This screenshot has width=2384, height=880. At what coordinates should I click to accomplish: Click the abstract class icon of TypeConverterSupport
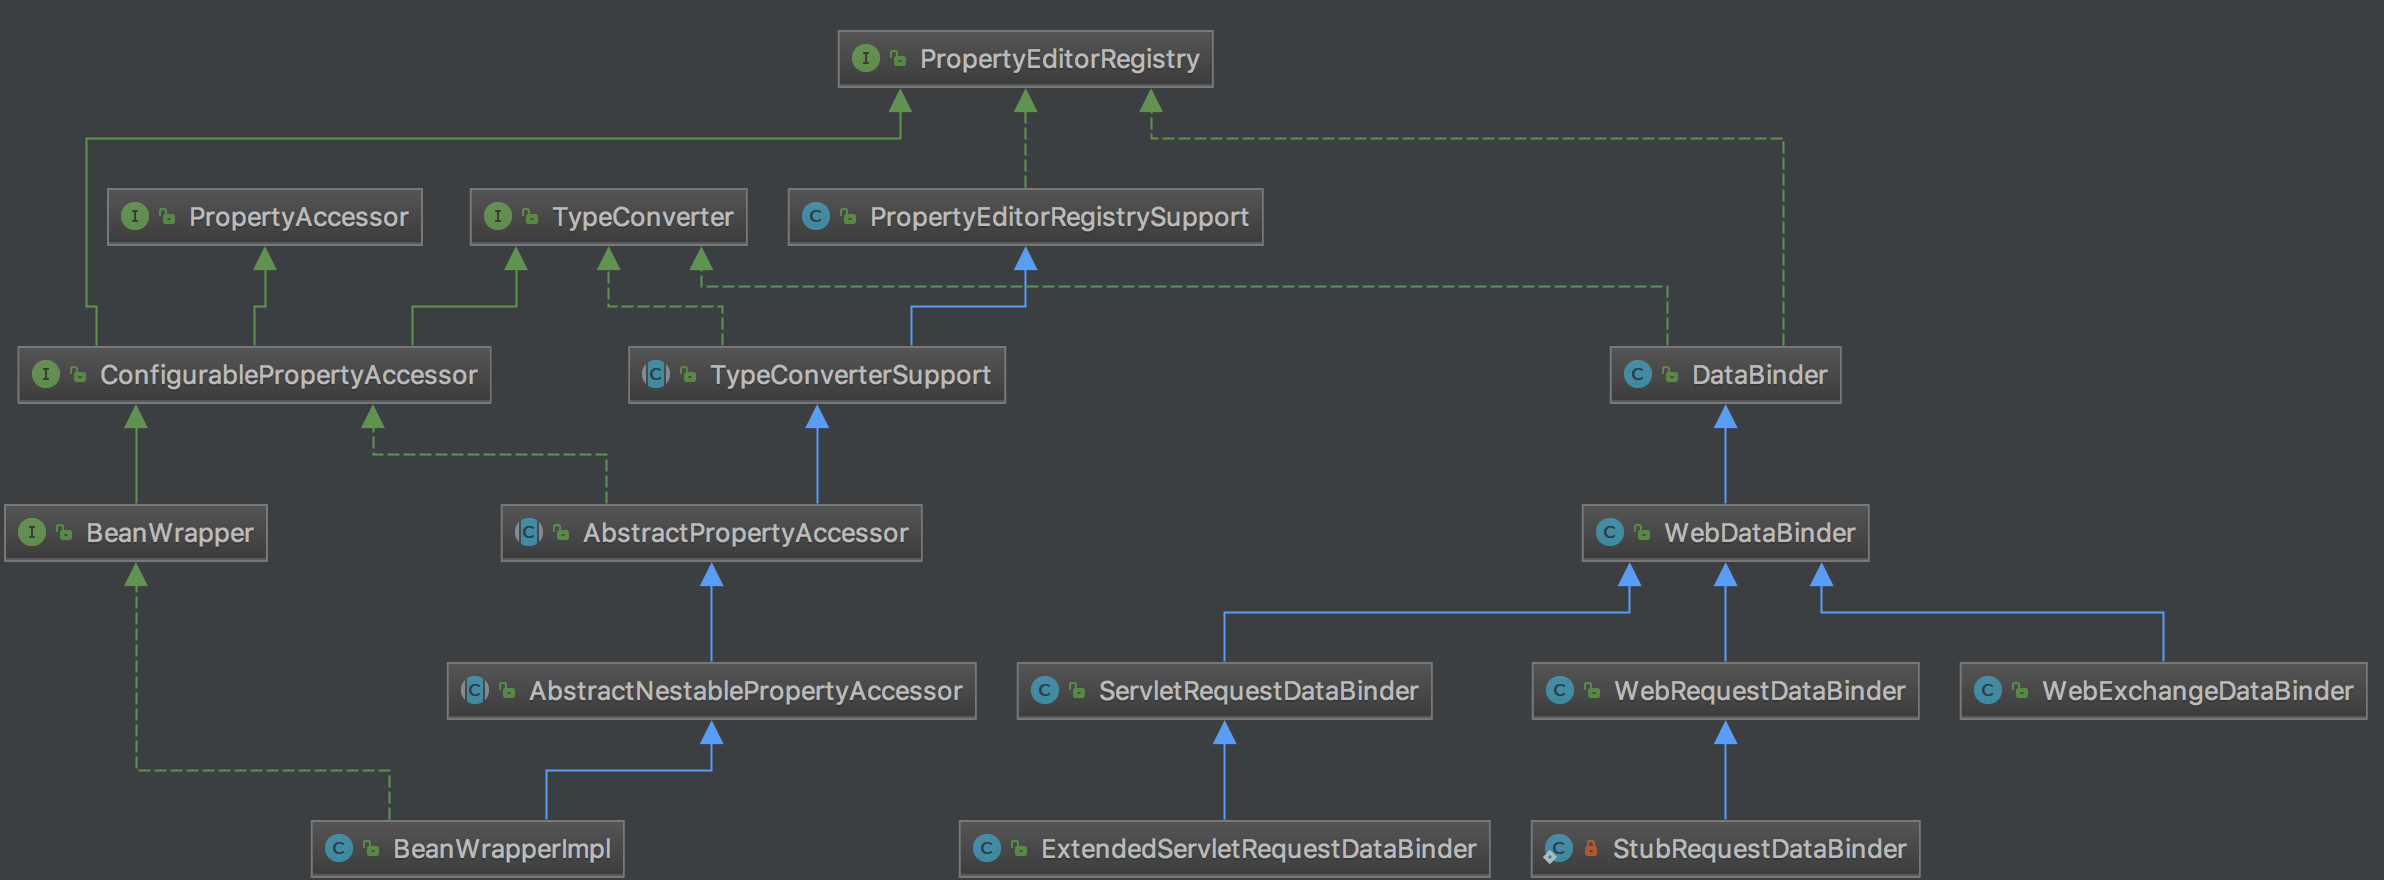pos(656,374)
